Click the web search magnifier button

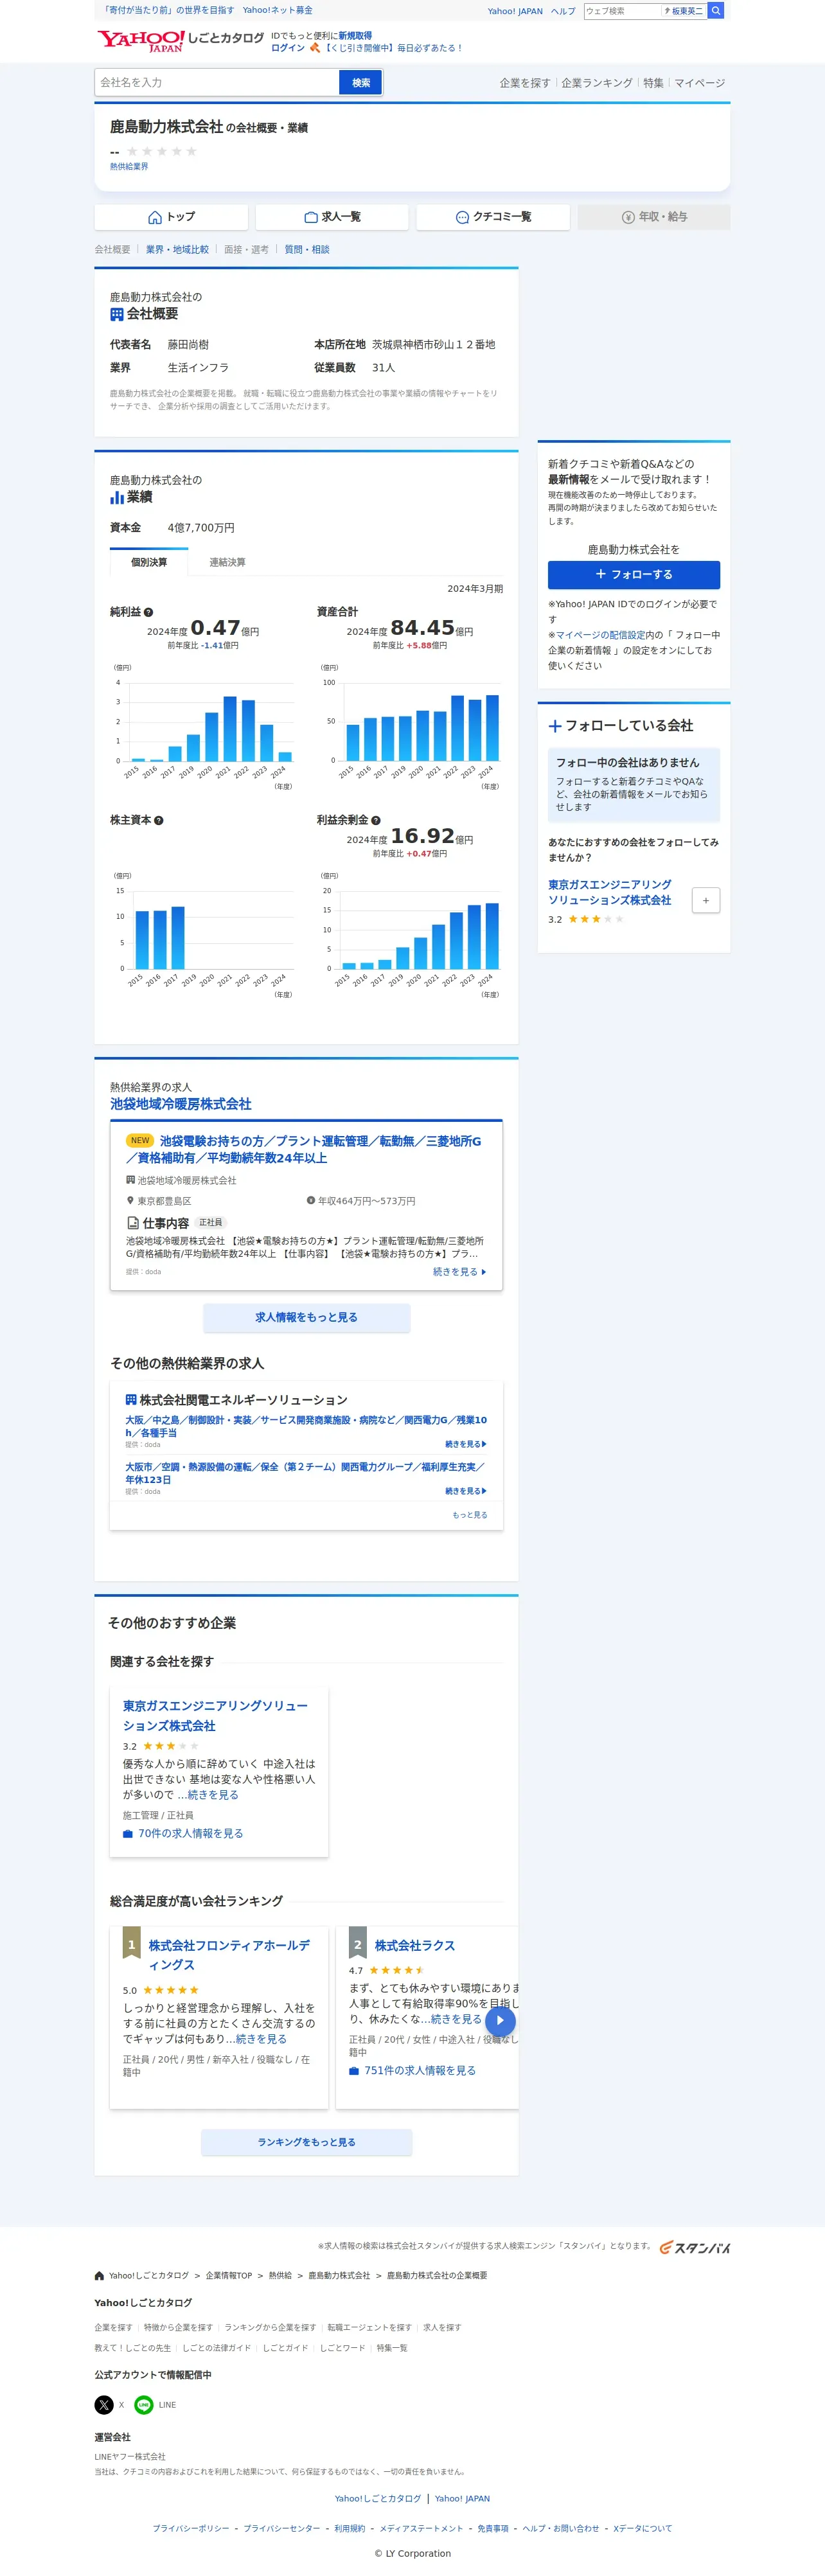[x=716, y=11]
